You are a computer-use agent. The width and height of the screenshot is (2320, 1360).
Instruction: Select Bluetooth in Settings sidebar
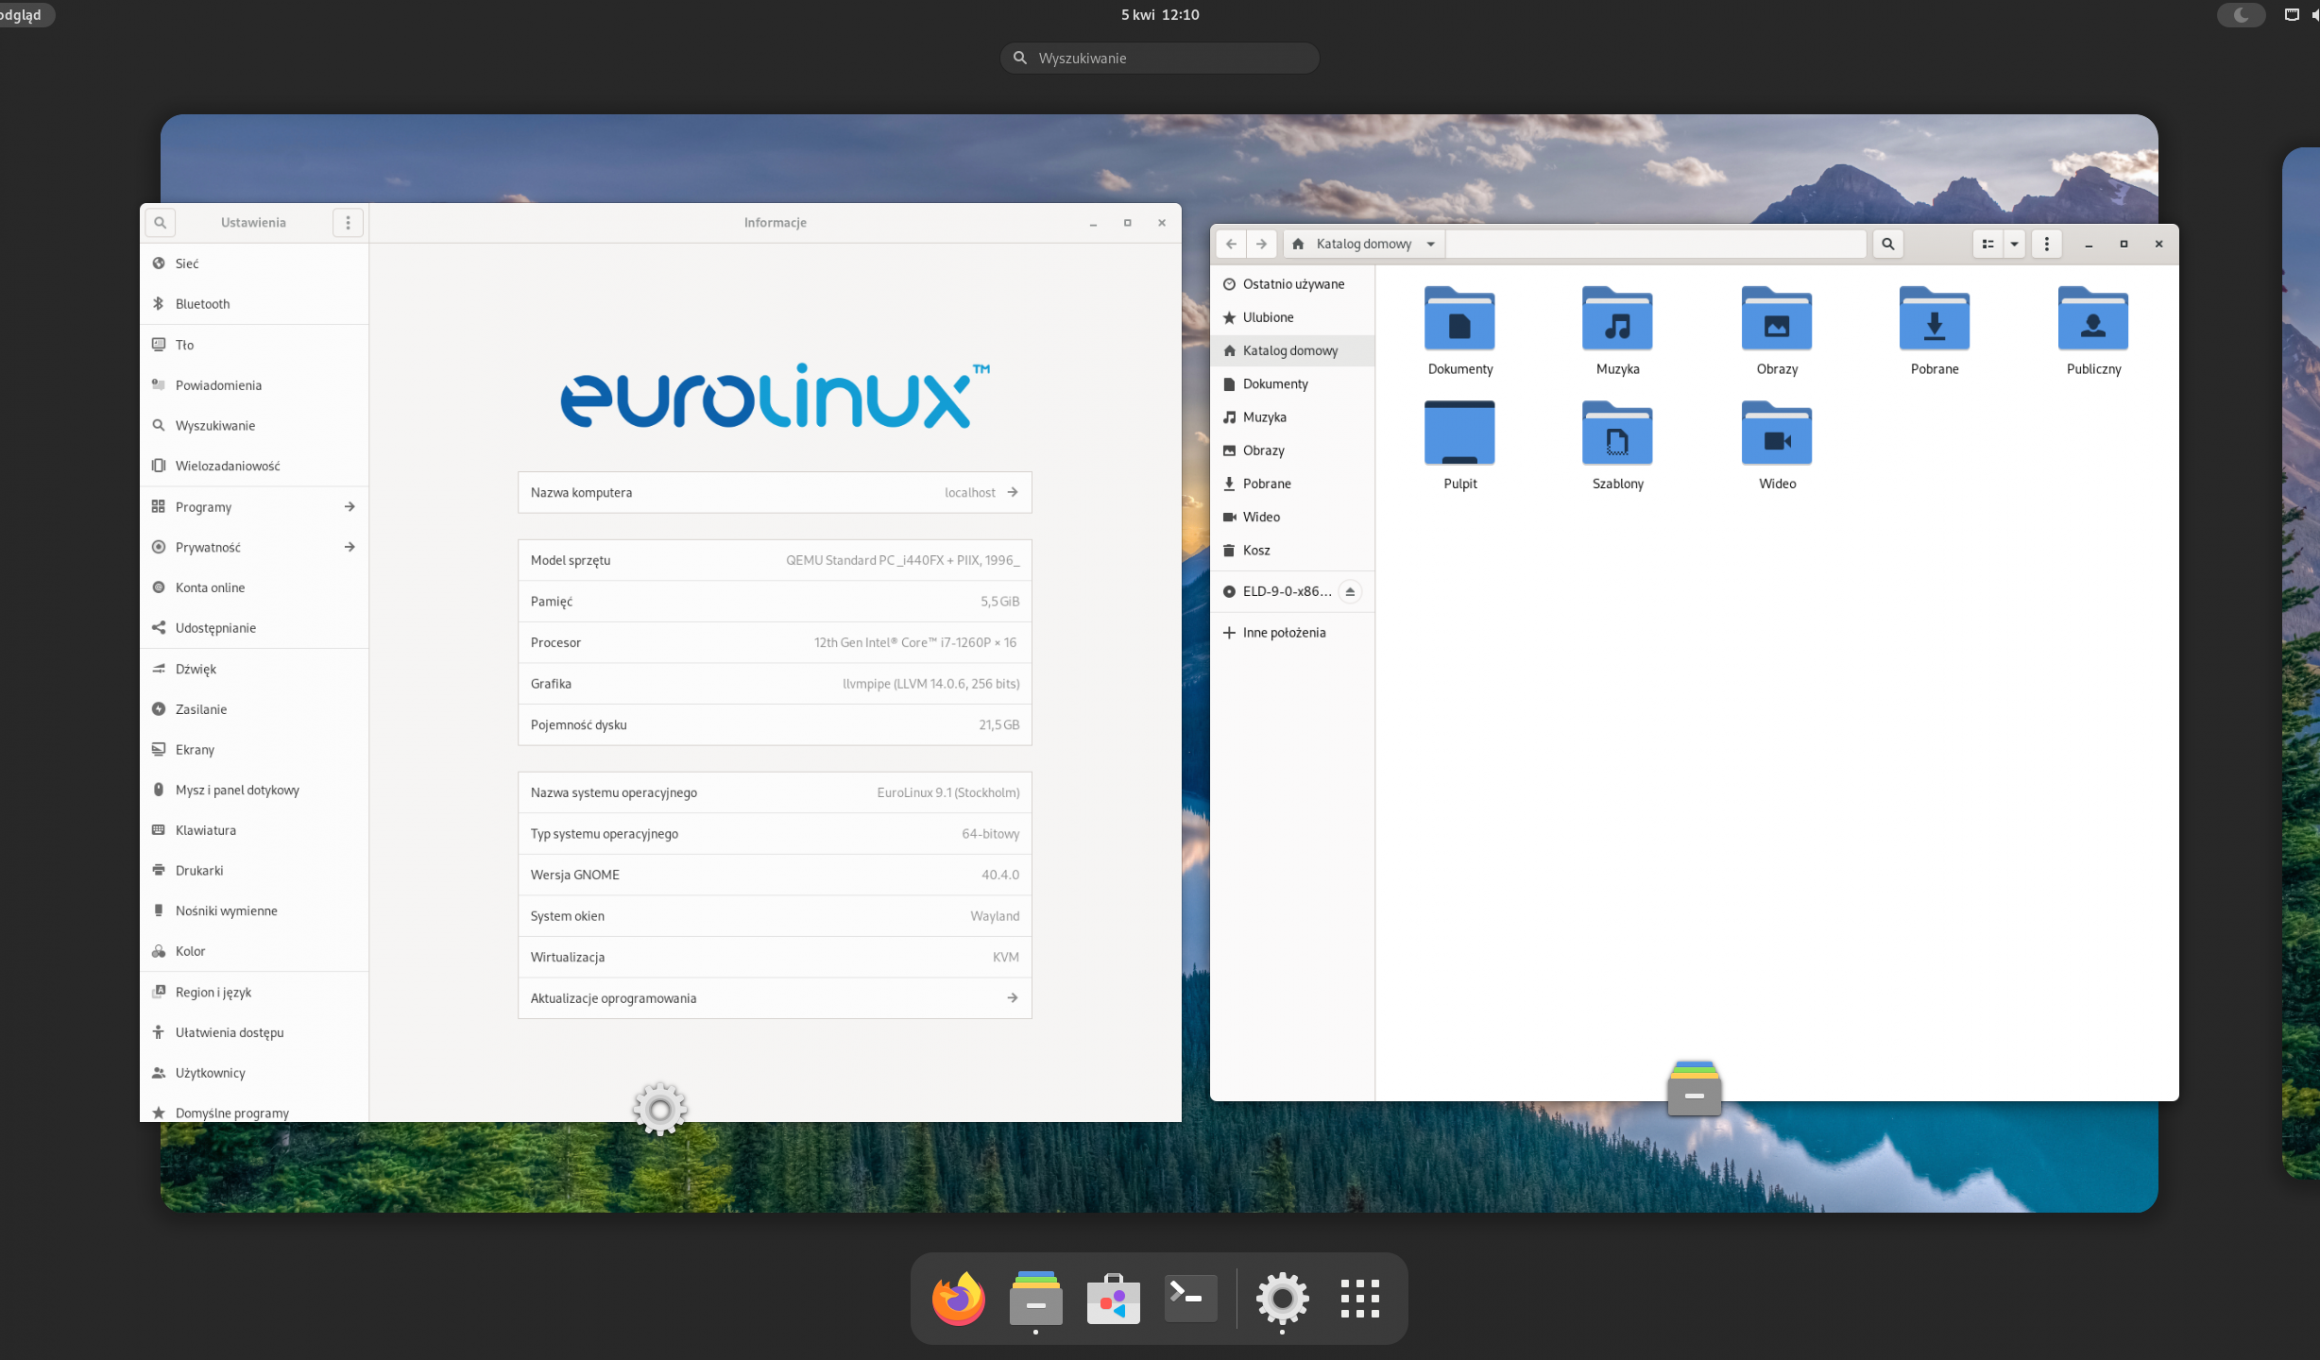202,304
